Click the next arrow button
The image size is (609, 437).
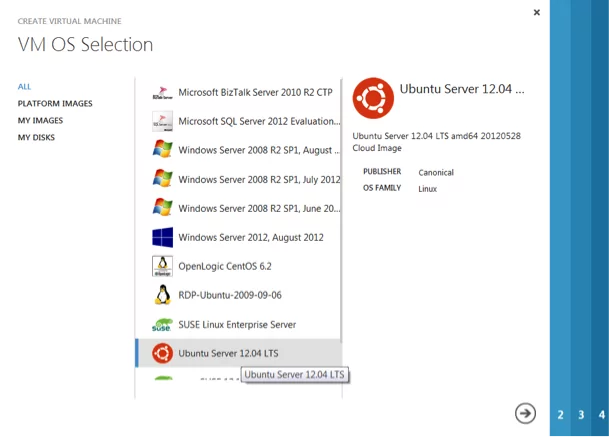pos(525,413)
